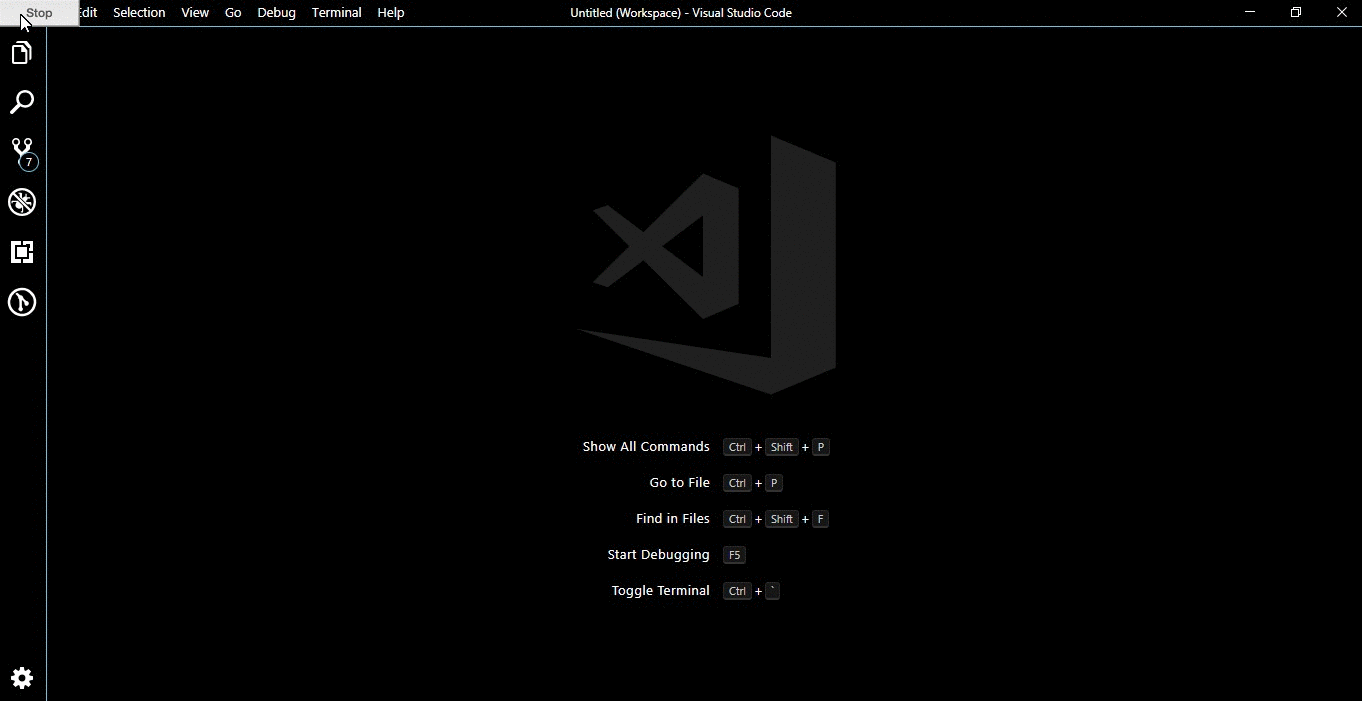Select the Debug icon in the sidebar
1362x701 pixels.
tap(21, 202)
